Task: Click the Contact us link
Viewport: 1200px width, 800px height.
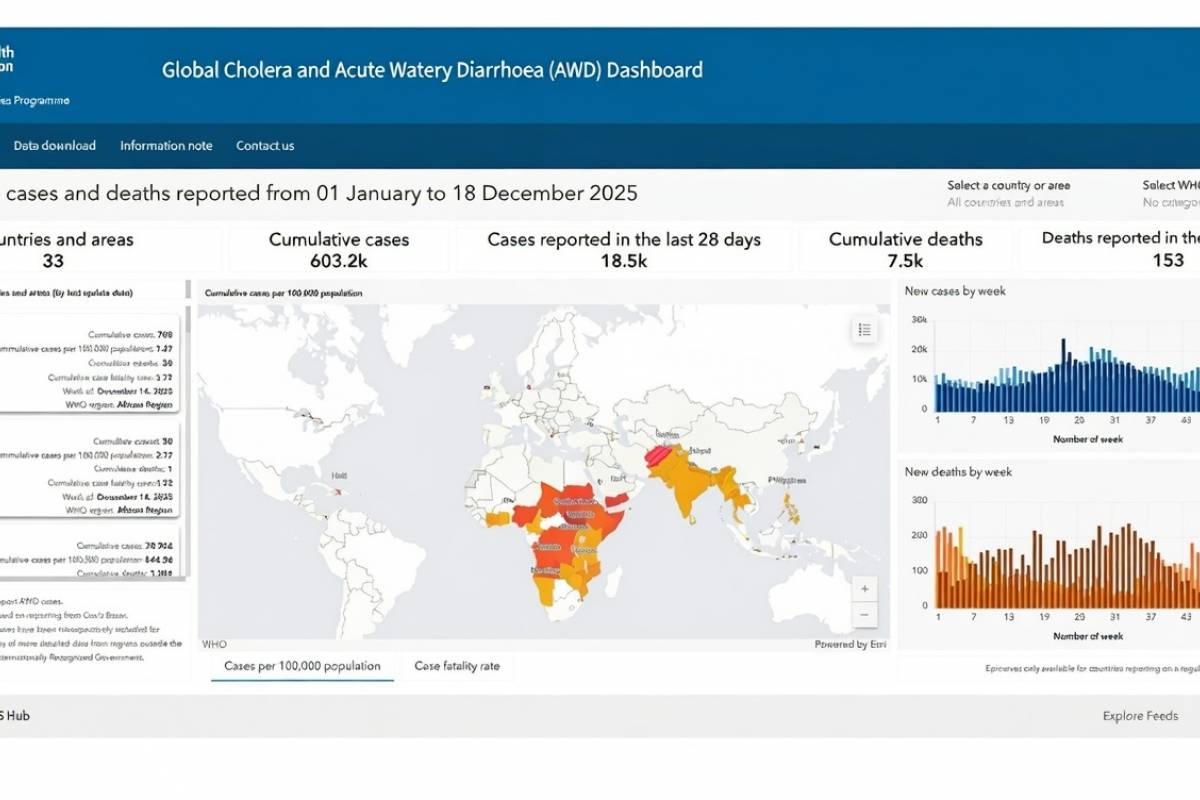Action: pos(264,145)
